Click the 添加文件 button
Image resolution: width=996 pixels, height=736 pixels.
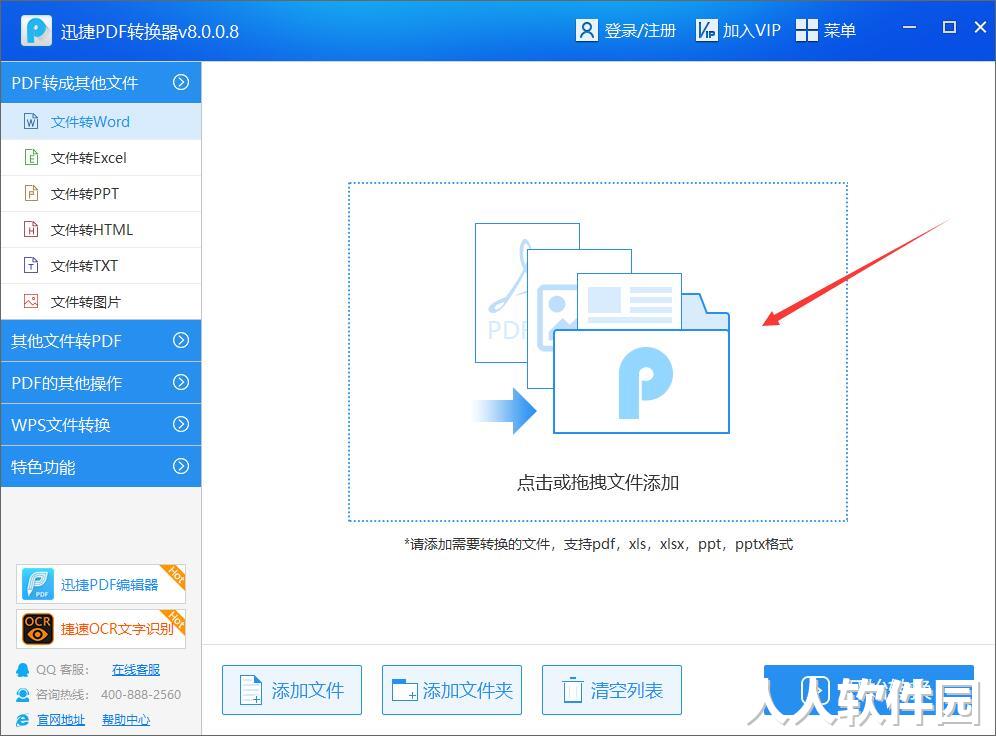pyautogui.click(x=292, y=690)
